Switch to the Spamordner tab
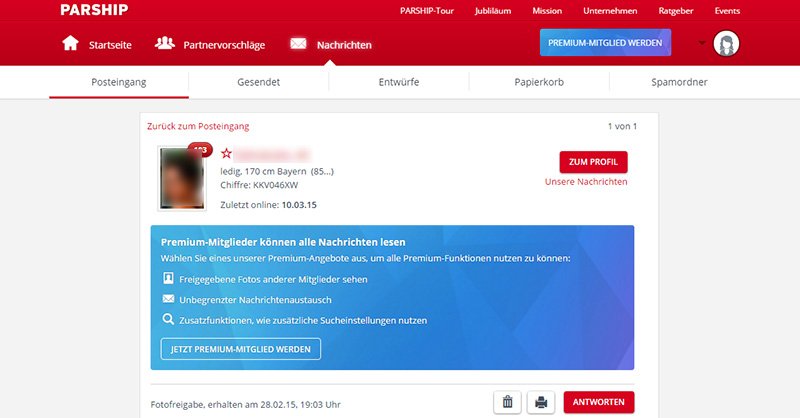Image resolution: width=800 pixels, height=418 pixels. click(680, 82)
